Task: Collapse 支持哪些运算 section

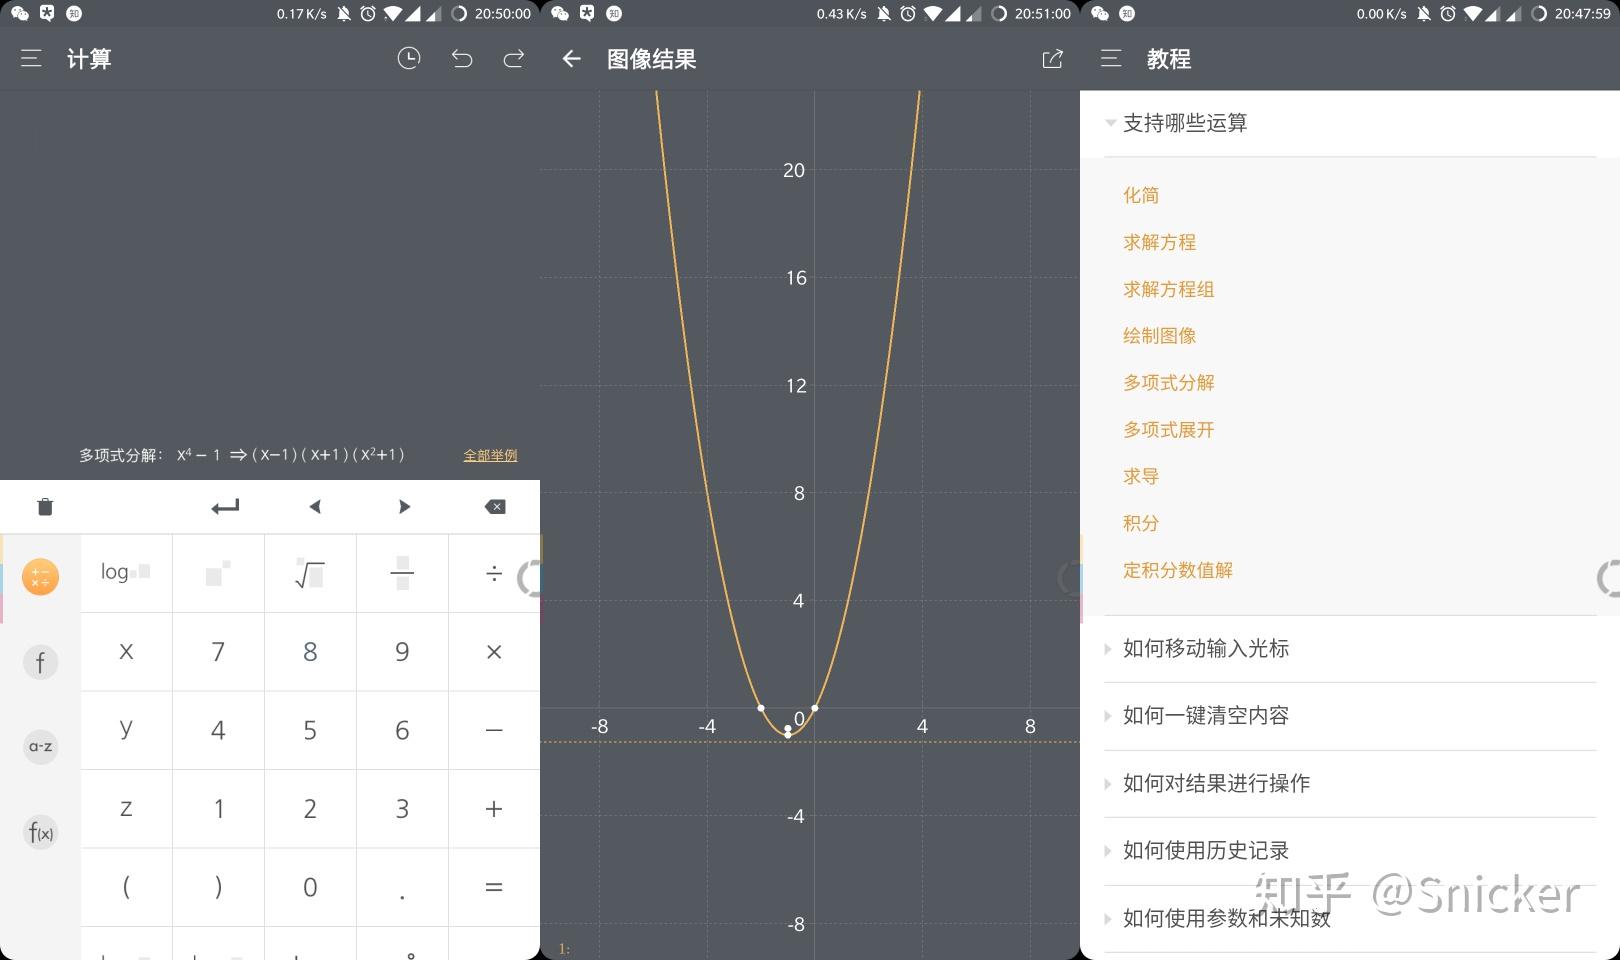Action: tap(1350, 123)
